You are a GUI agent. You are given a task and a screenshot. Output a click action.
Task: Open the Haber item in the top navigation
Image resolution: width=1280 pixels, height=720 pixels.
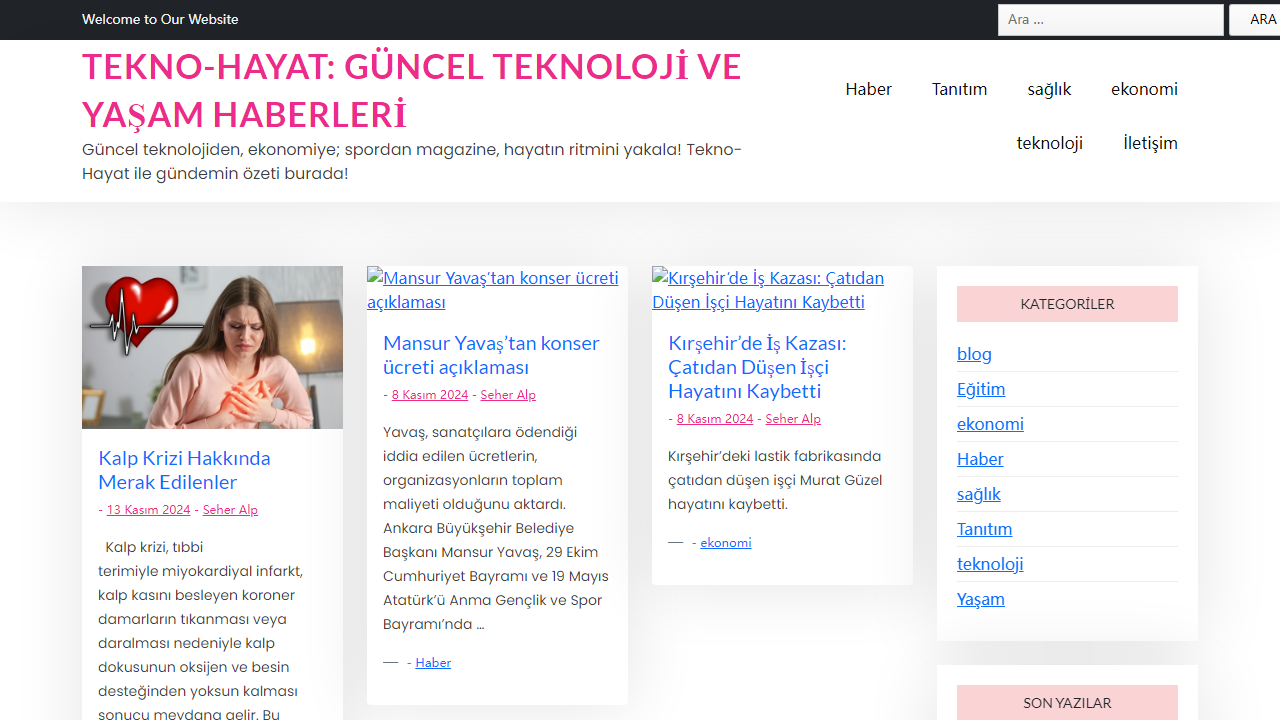[868, 89]
